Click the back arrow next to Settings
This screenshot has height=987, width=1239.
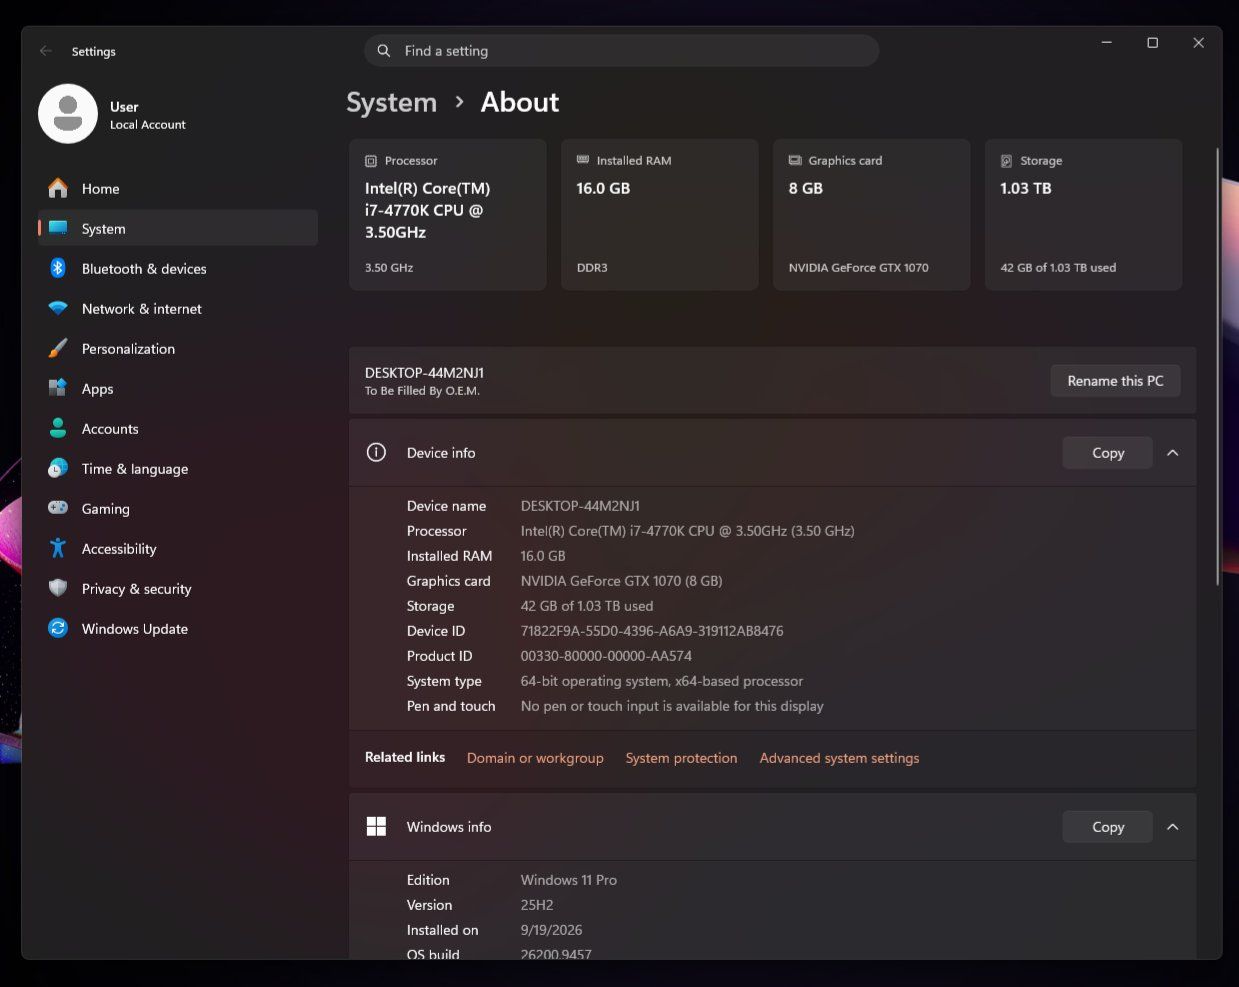pos(46,51)
